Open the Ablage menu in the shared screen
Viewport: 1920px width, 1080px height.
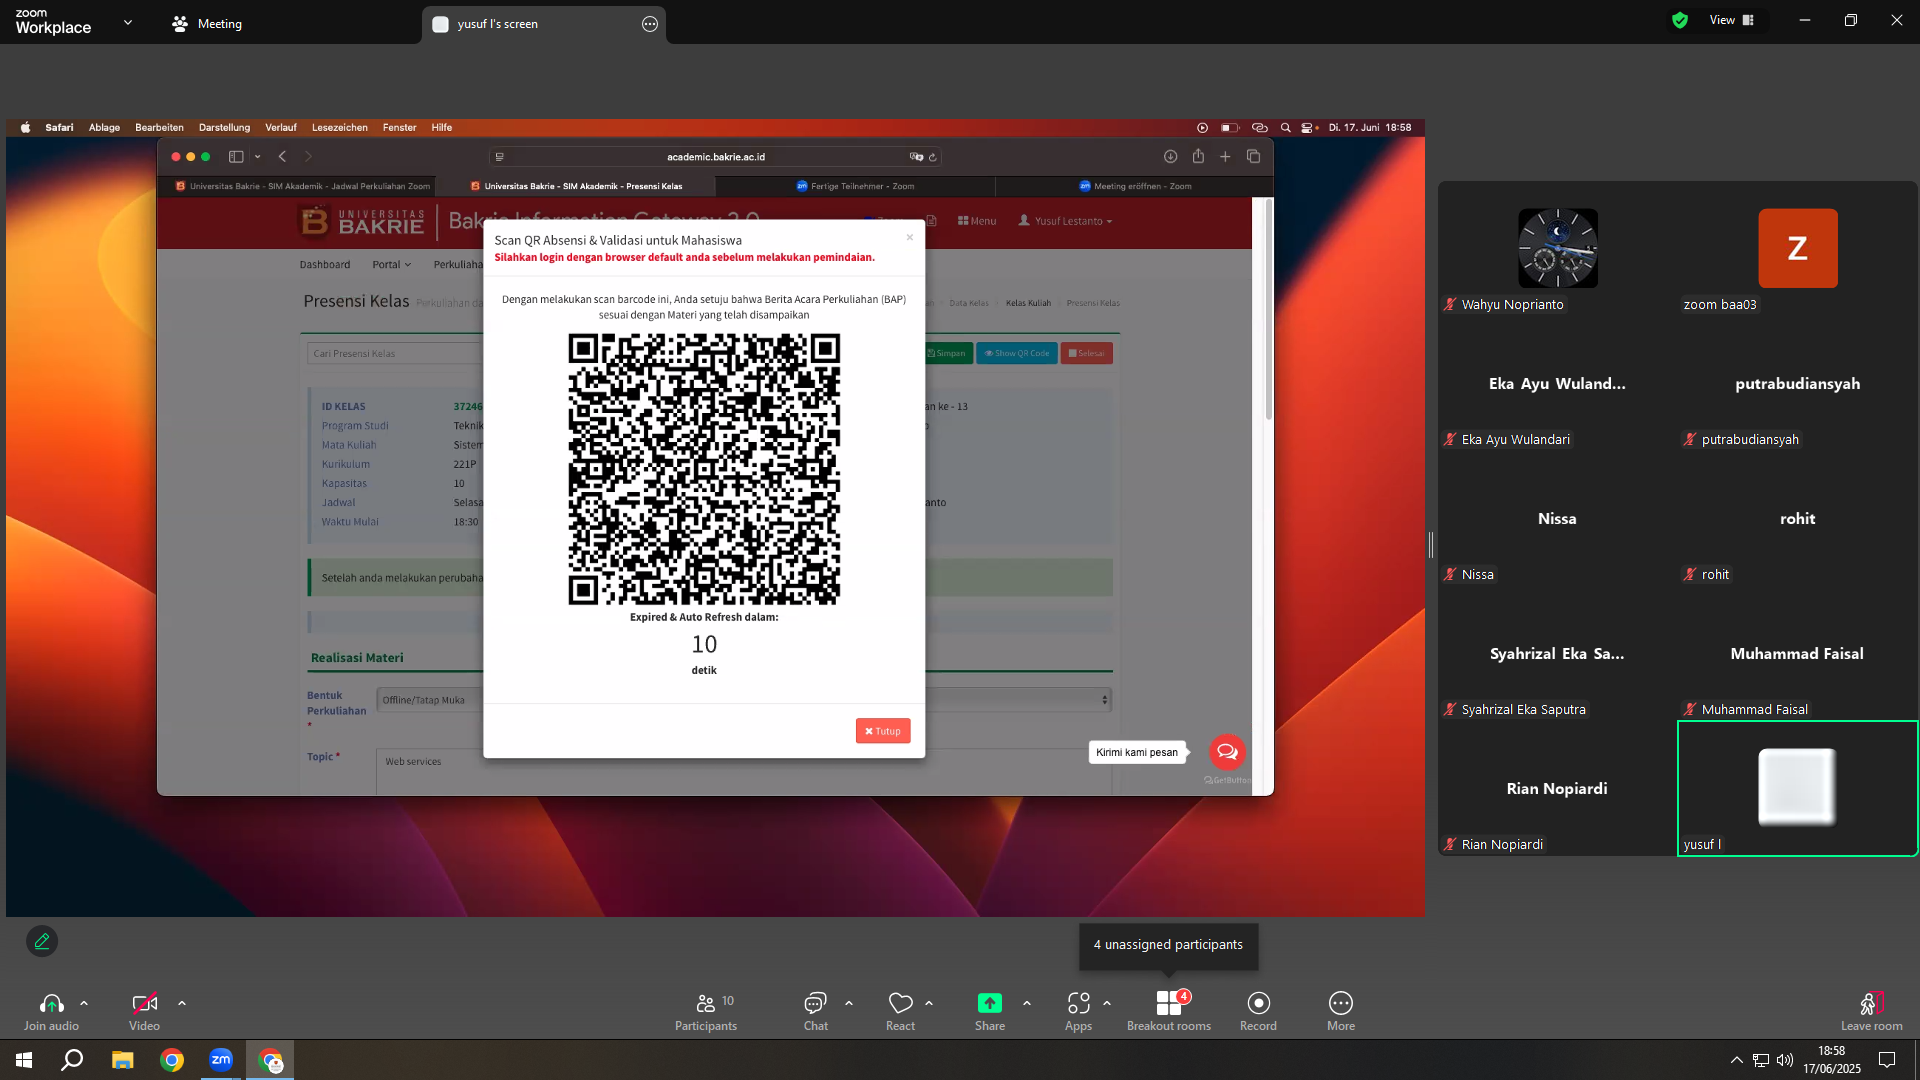tap(104, 128)
